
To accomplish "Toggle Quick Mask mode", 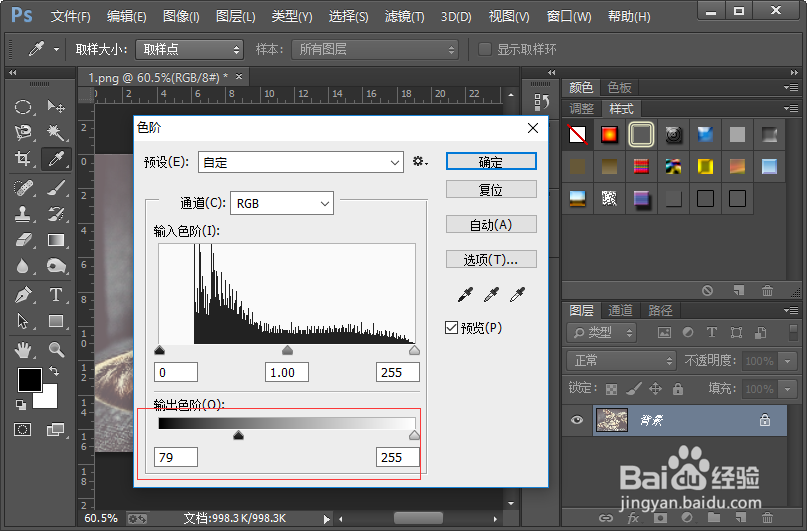I will coord(23,429).
